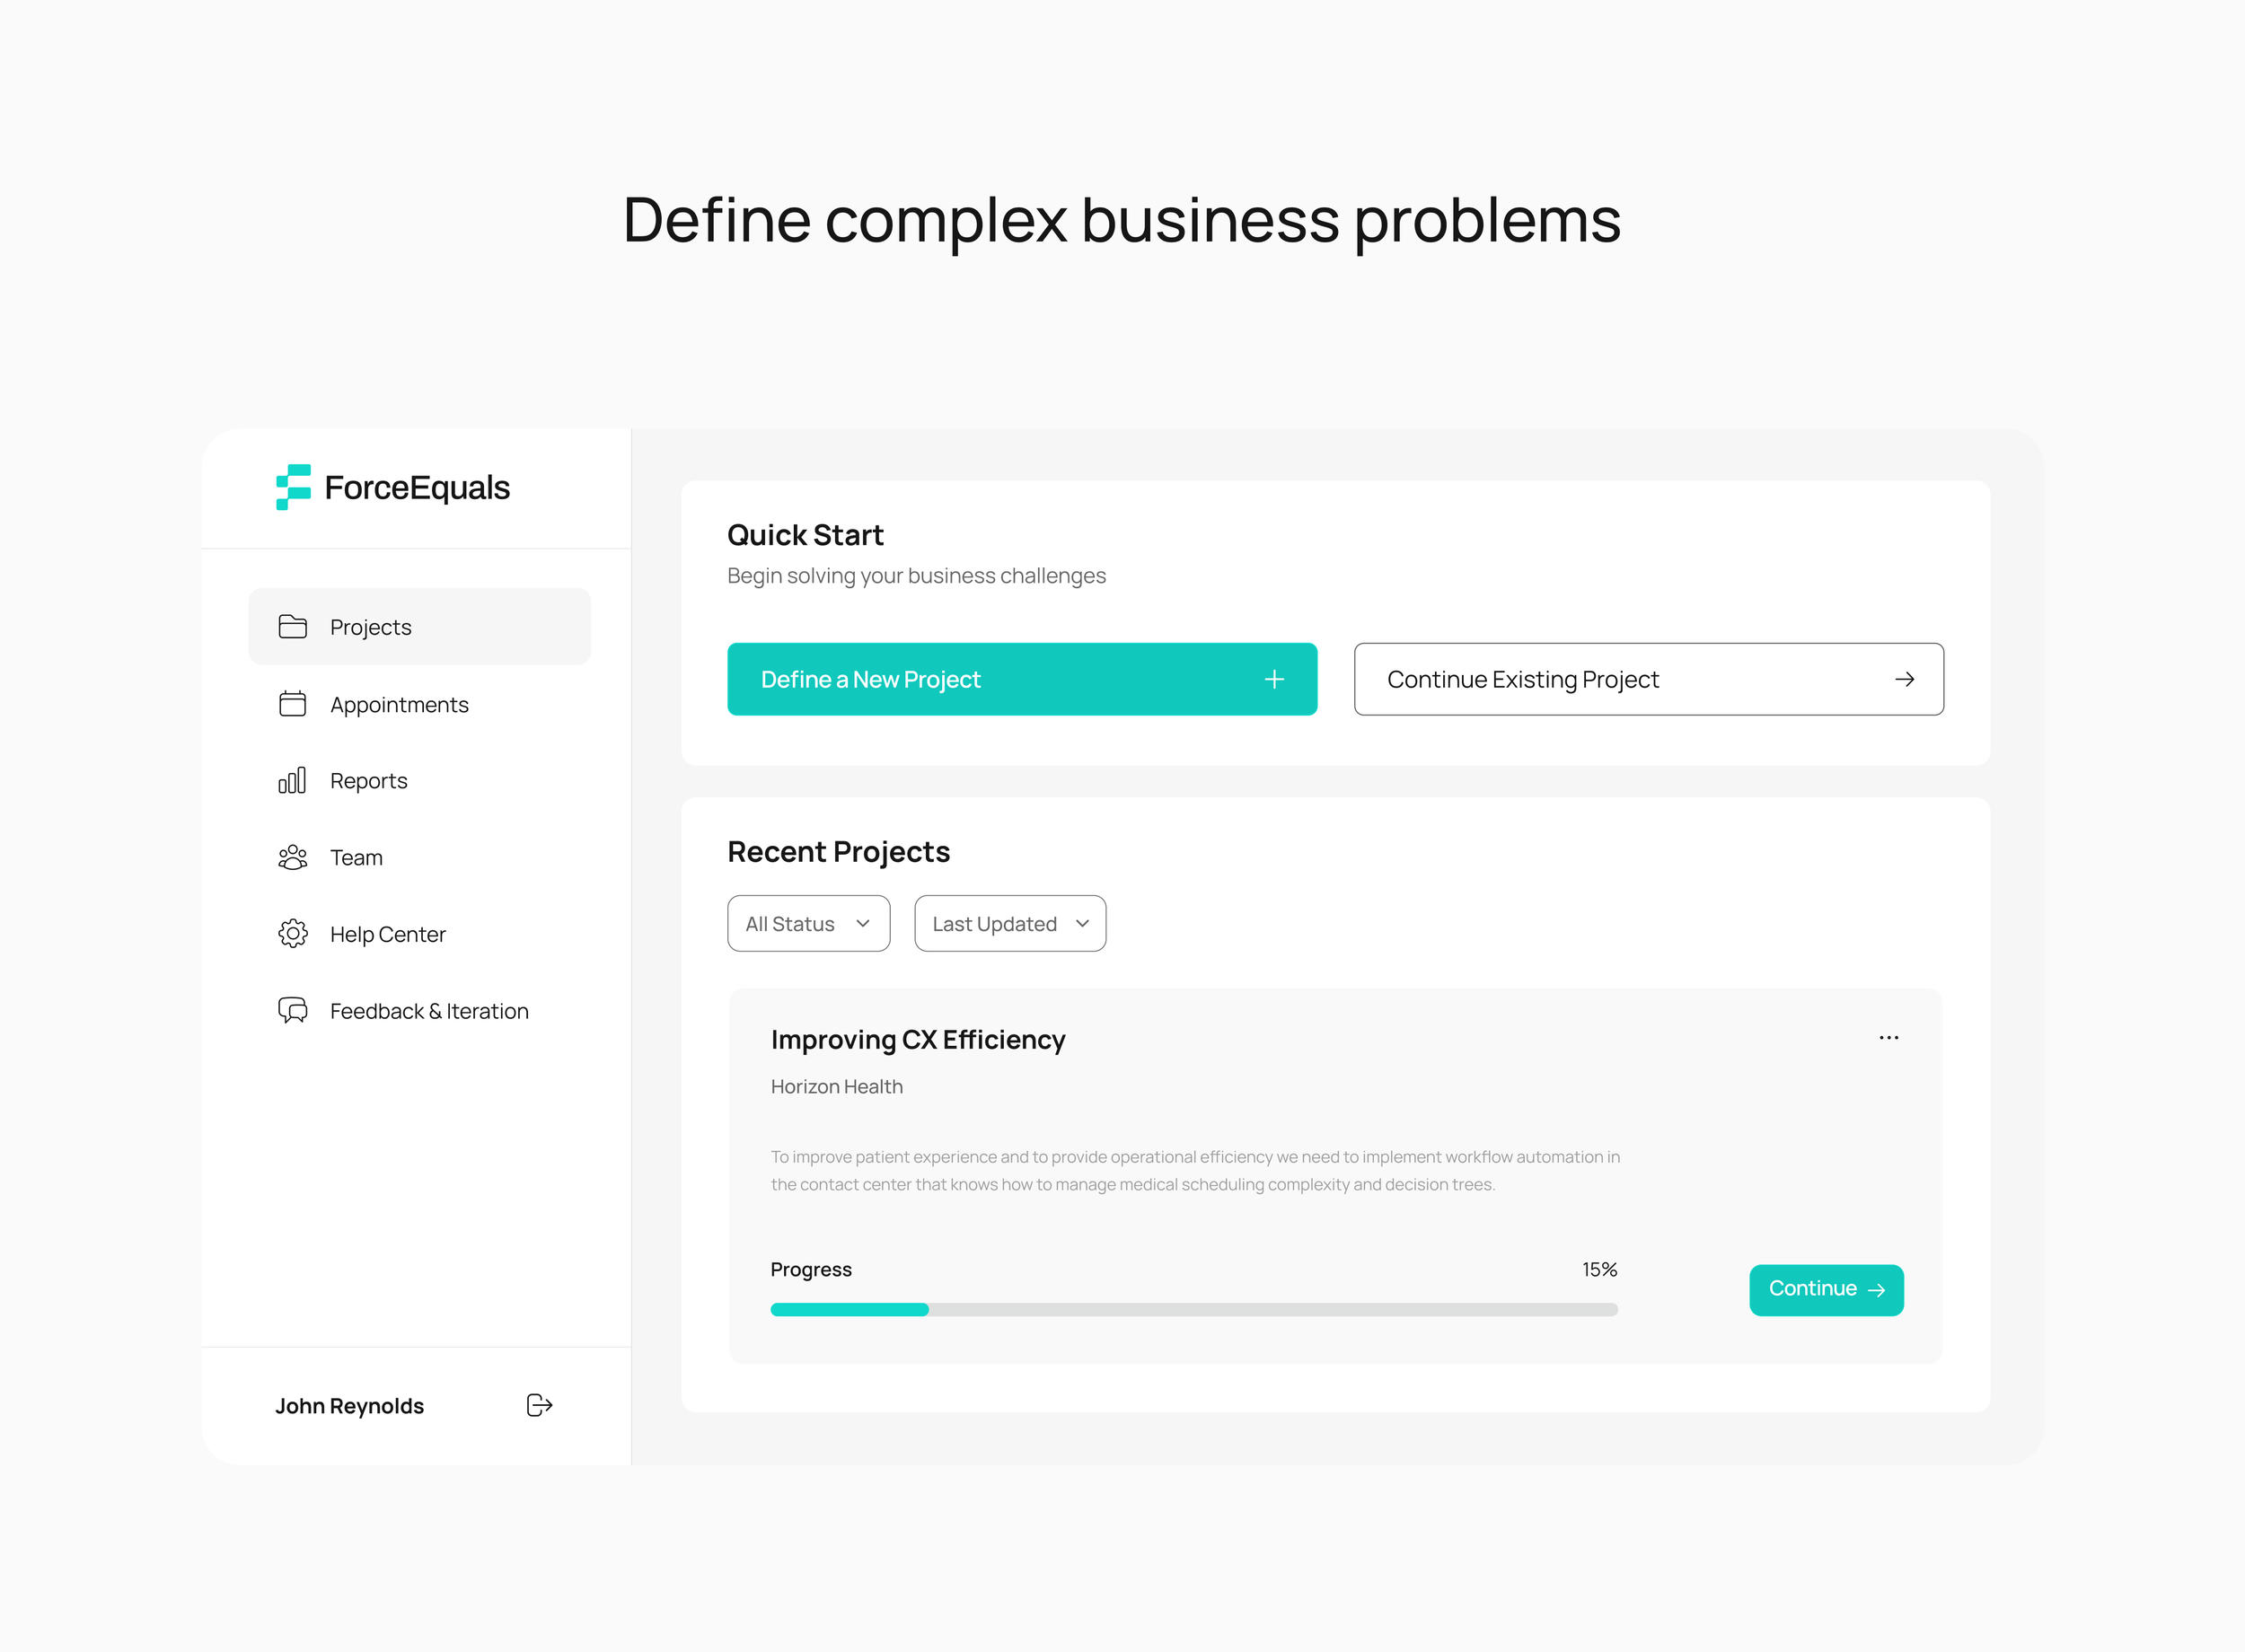This screenshot has height=1652, width=2245.
Task: Click the project progress bar
Action: (x=1193, y=1309)
